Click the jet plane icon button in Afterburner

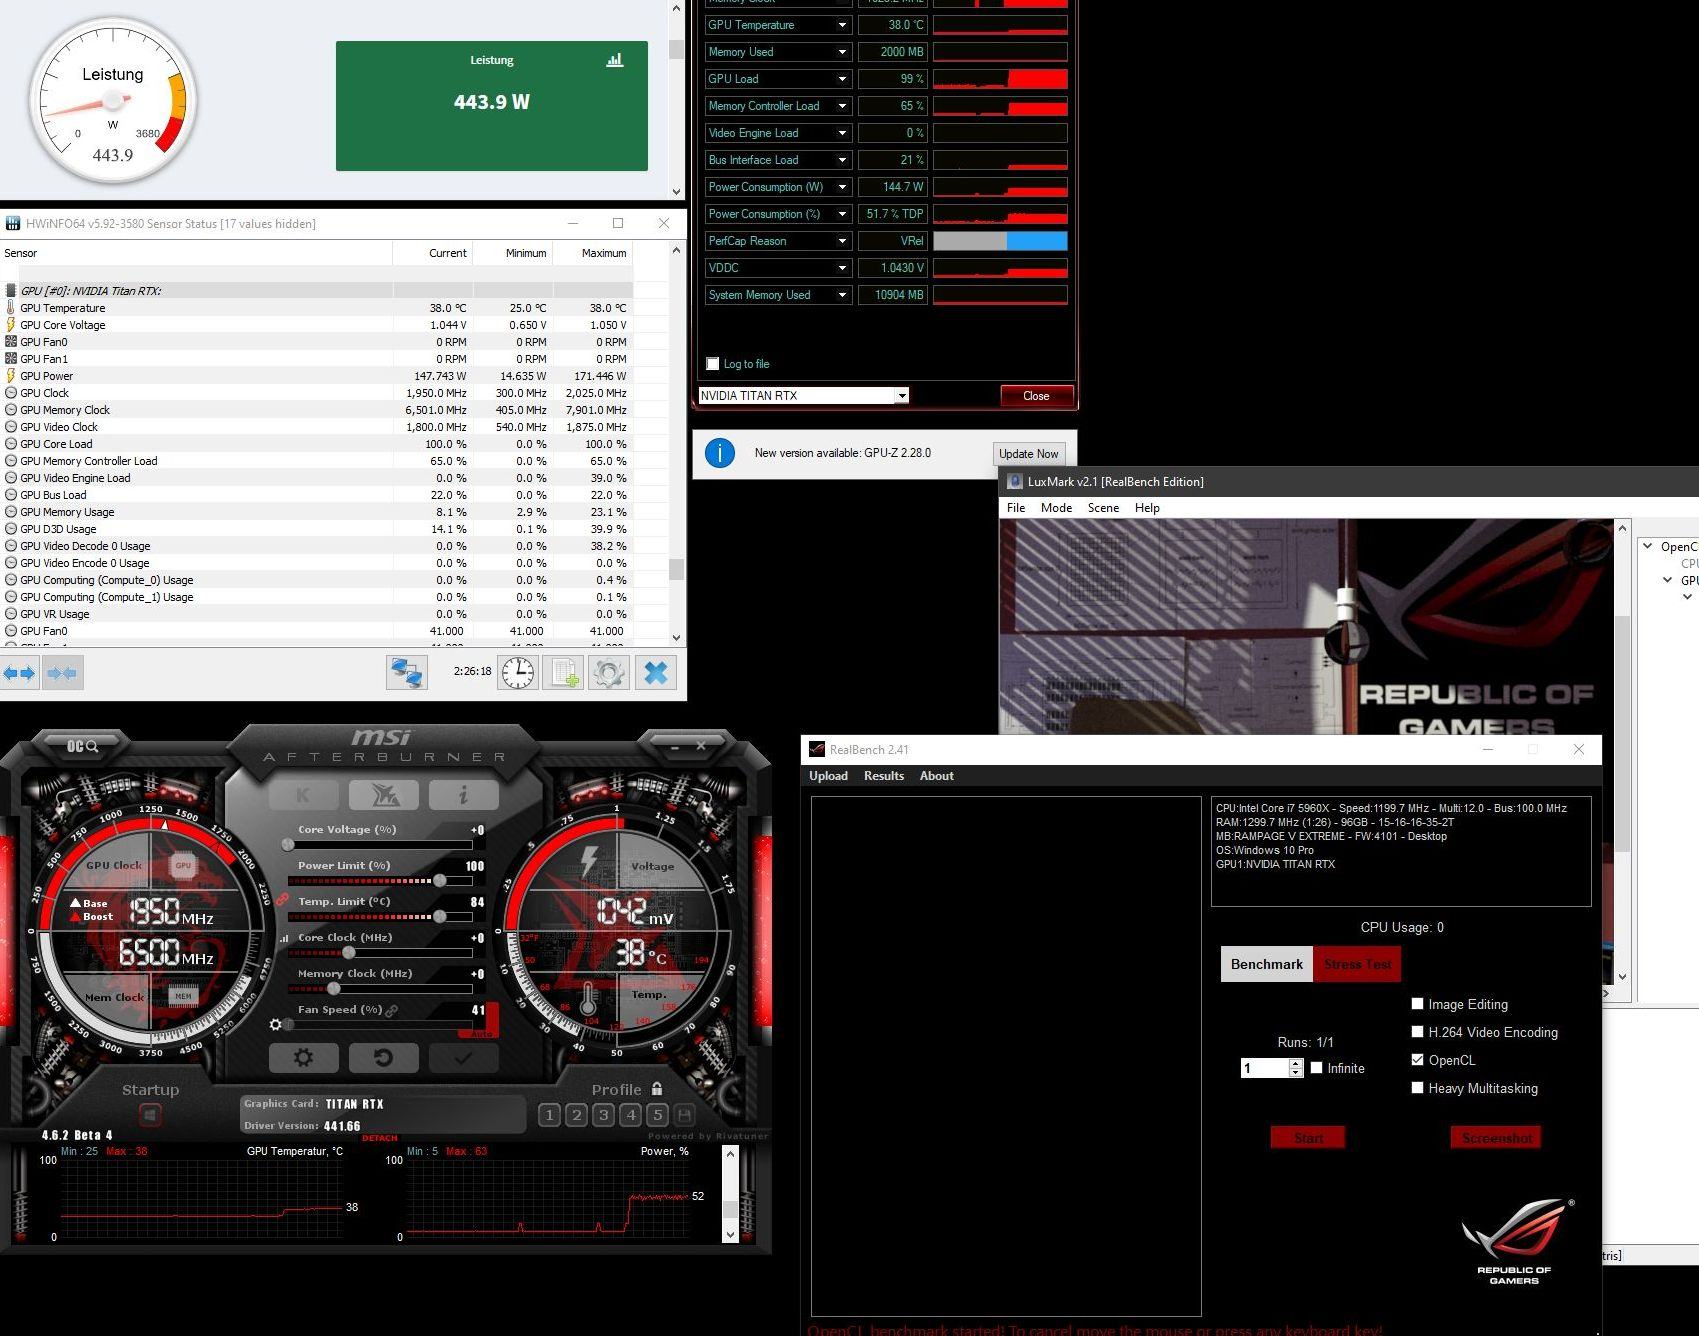coord(384,795)
